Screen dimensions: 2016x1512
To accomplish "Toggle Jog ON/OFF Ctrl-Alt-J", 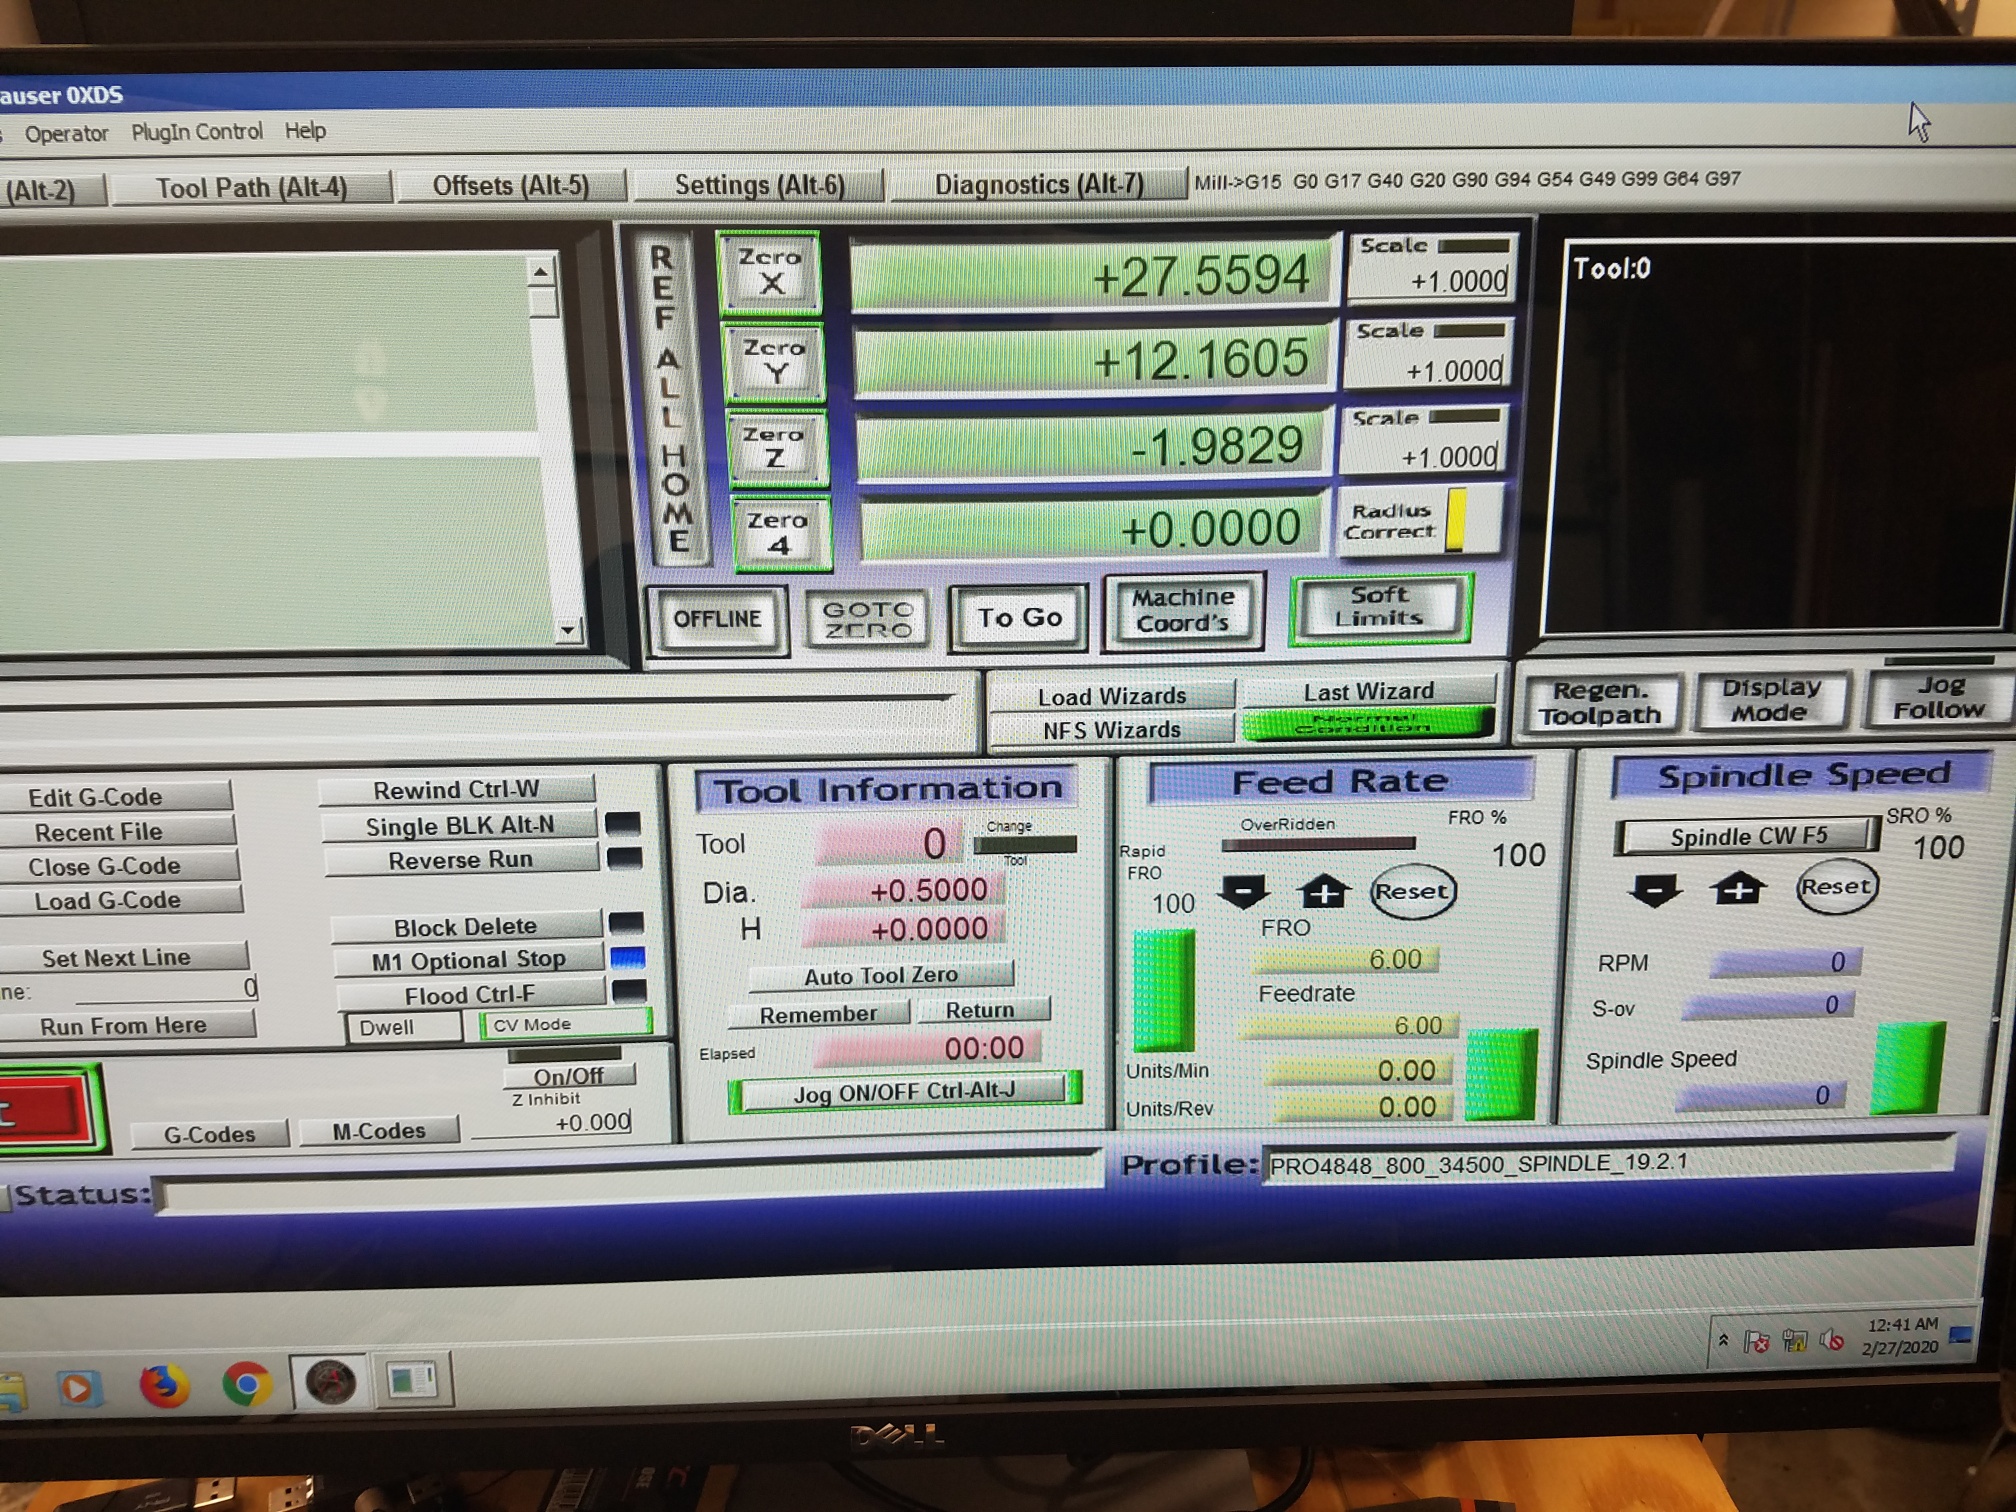I will tap(905, 1092).
